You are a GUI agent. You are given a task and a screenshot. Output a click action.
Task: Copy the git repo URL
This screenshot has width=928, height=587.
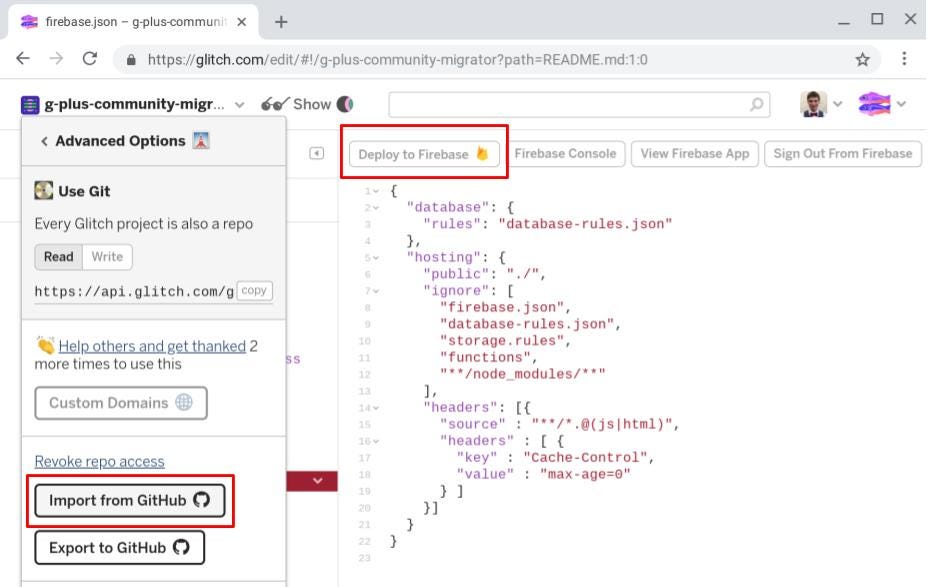coord(254,291)
